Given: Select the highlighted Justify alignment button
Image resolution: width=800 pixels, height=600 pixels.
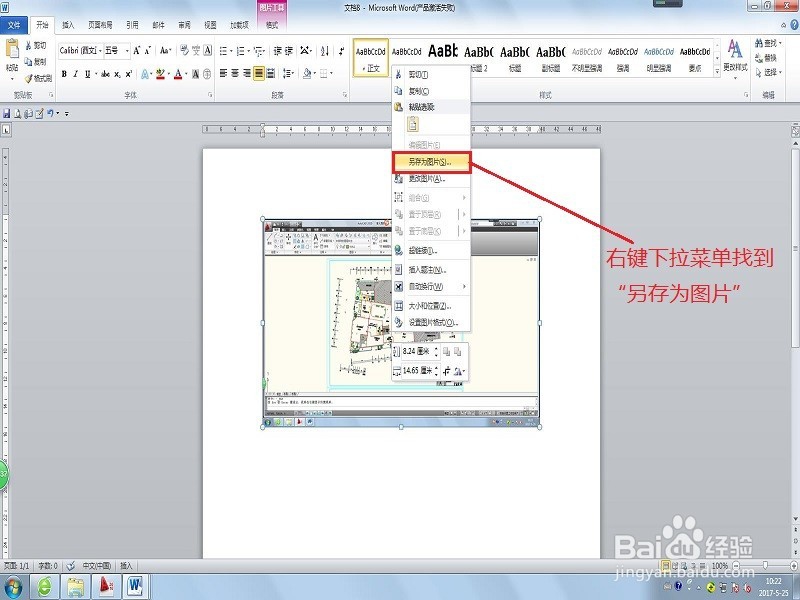Looking at the screenshot, I should point(259,74).
